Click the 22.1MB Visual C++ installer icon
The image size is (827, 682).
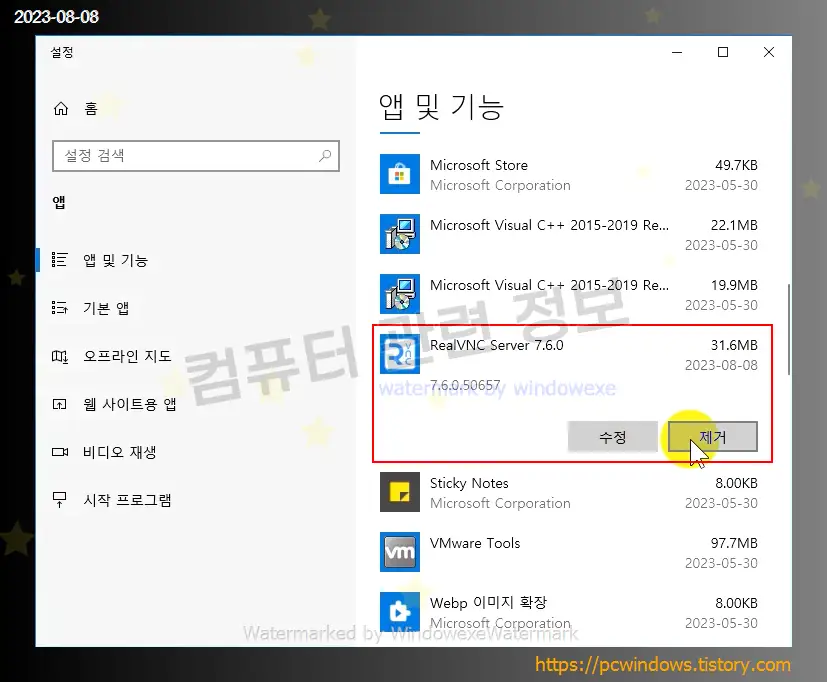click(400, 234)
